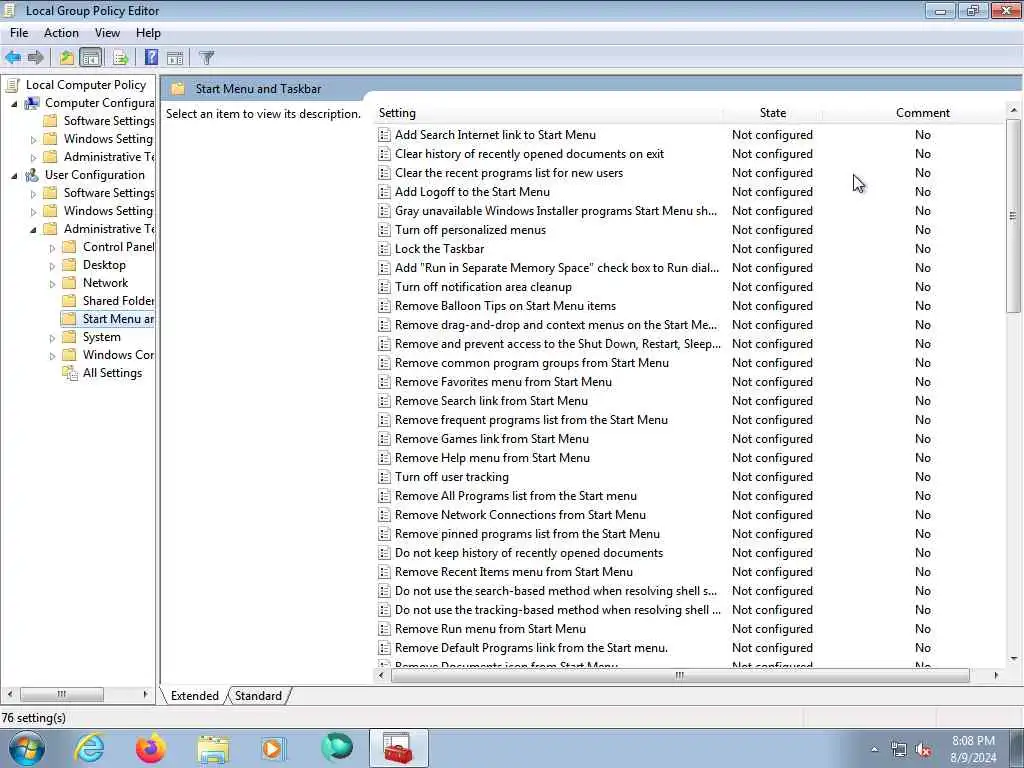Click the Forward arrow toolbar icon
The height and width of the screenshot is (768, 1024).
click(x=36, y=57)
